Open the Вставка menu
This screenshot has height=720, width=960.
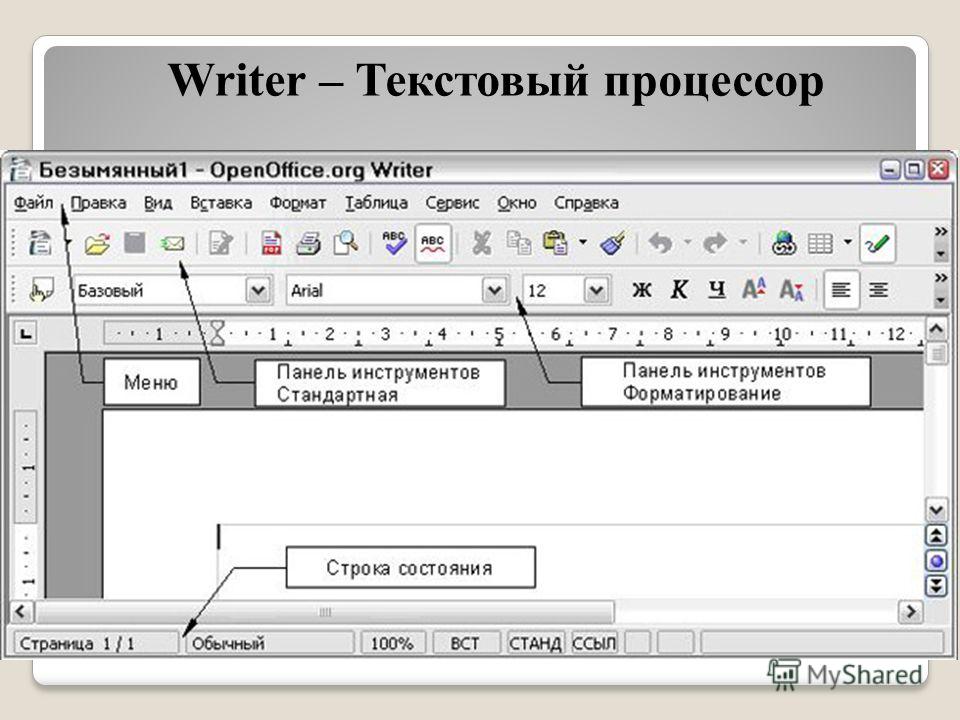click(x=221, y=203)
